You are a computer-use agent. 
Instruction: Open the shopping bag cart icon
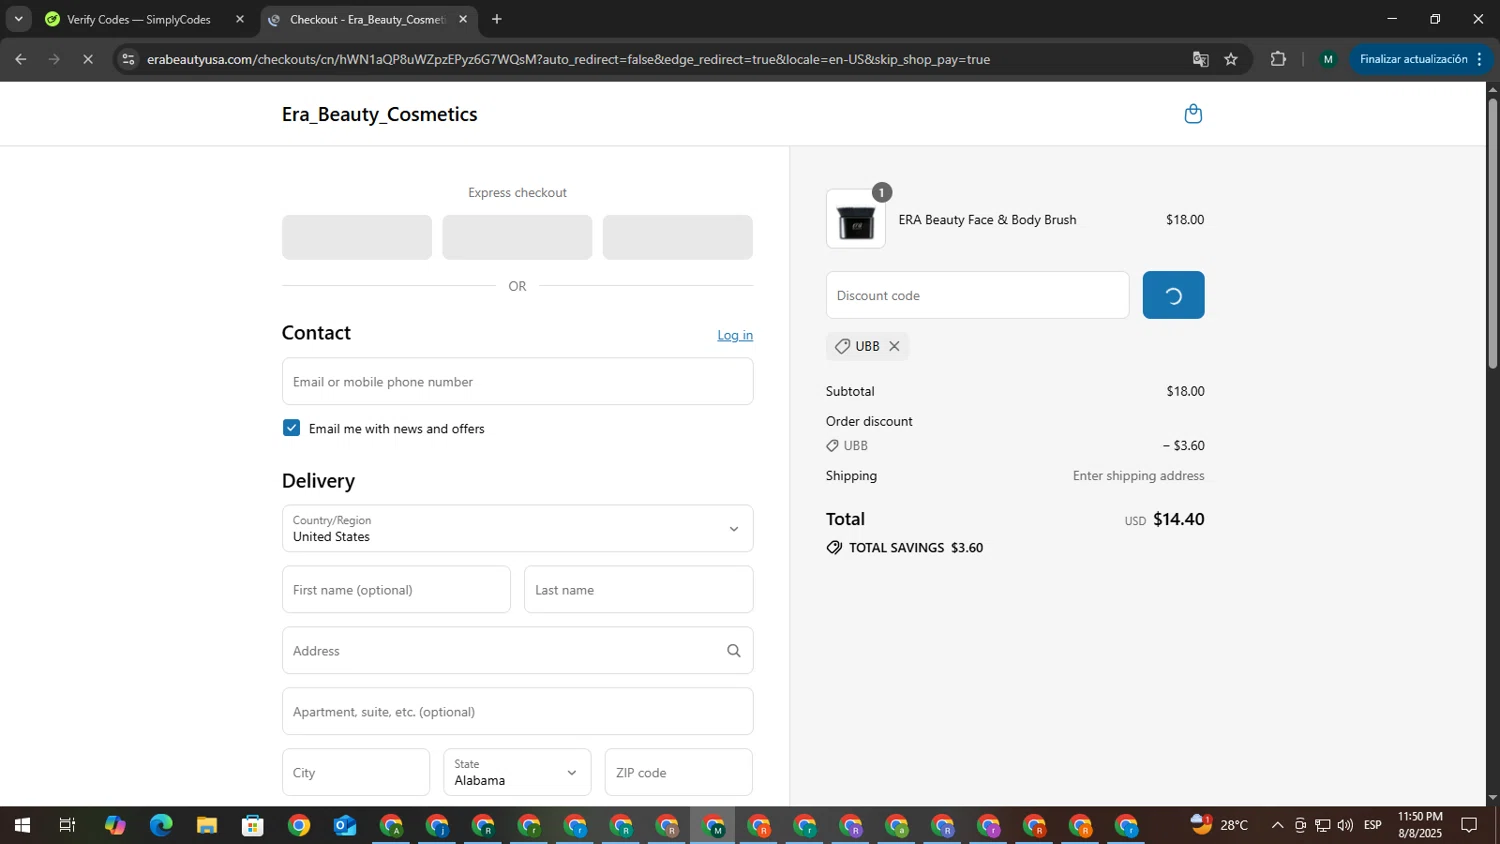point(1192,114)
